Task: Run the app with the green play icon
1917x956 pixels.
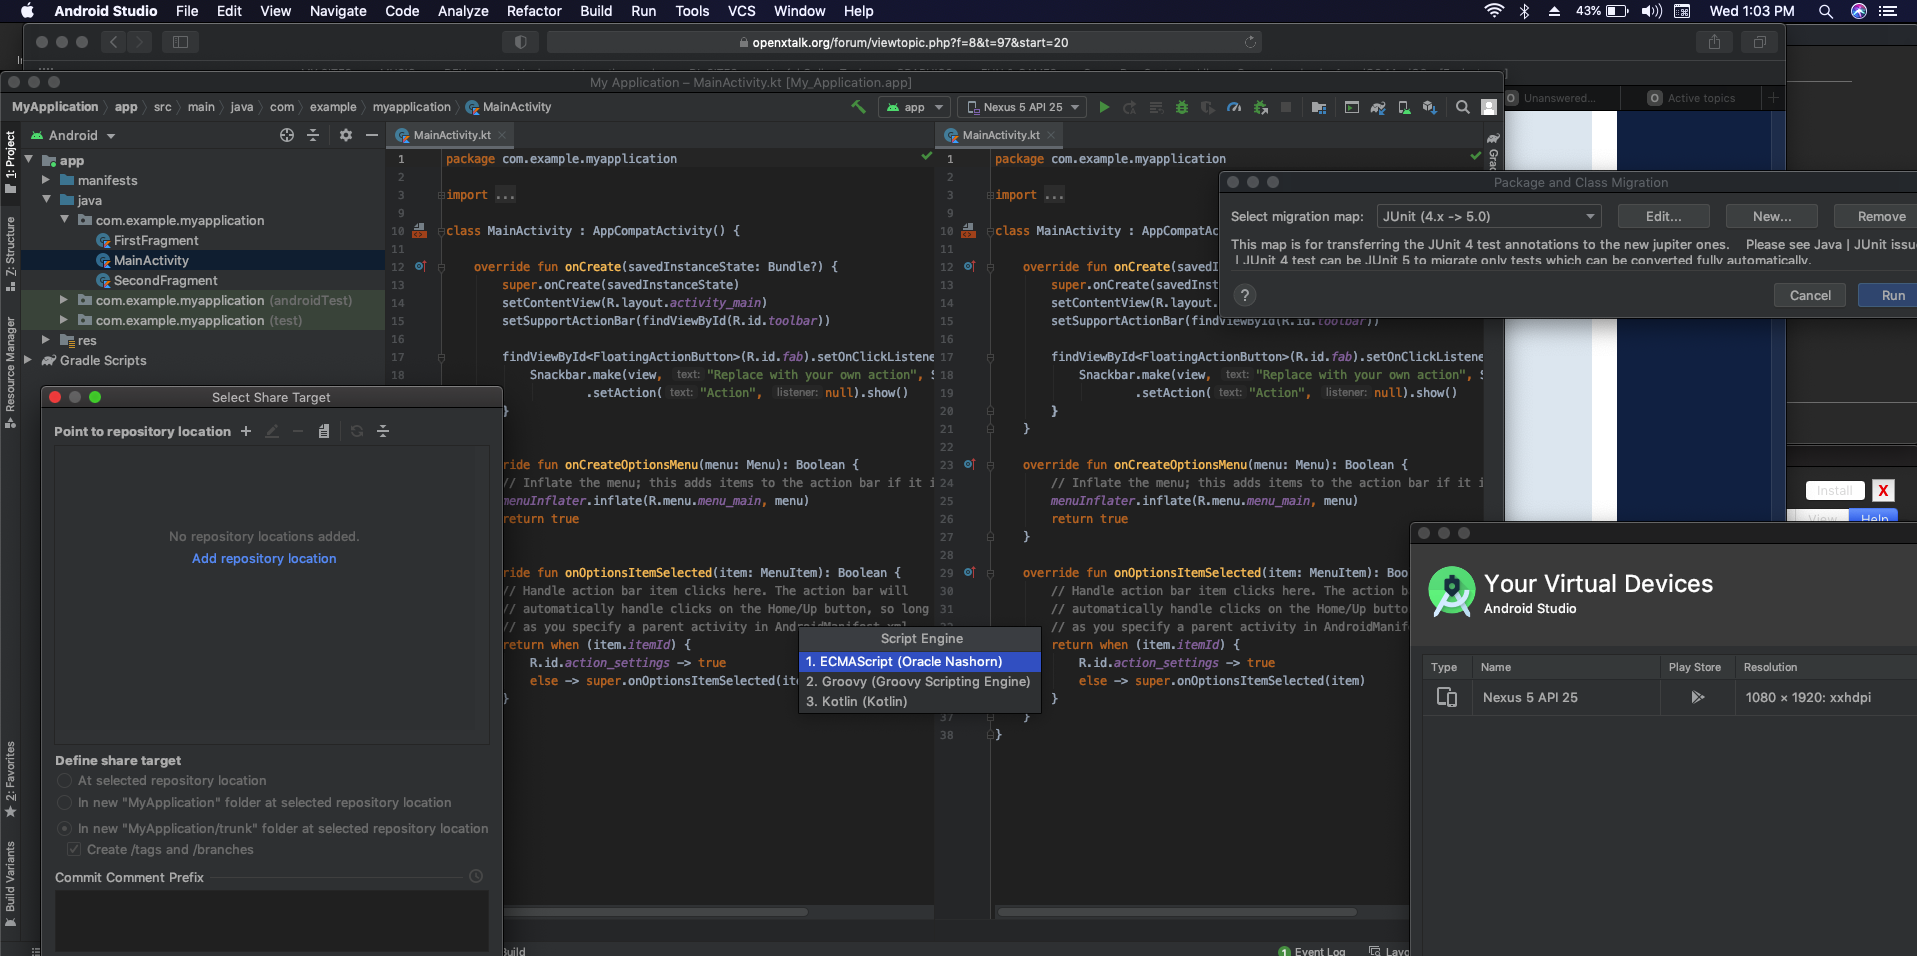Action: pos(1104,107)
